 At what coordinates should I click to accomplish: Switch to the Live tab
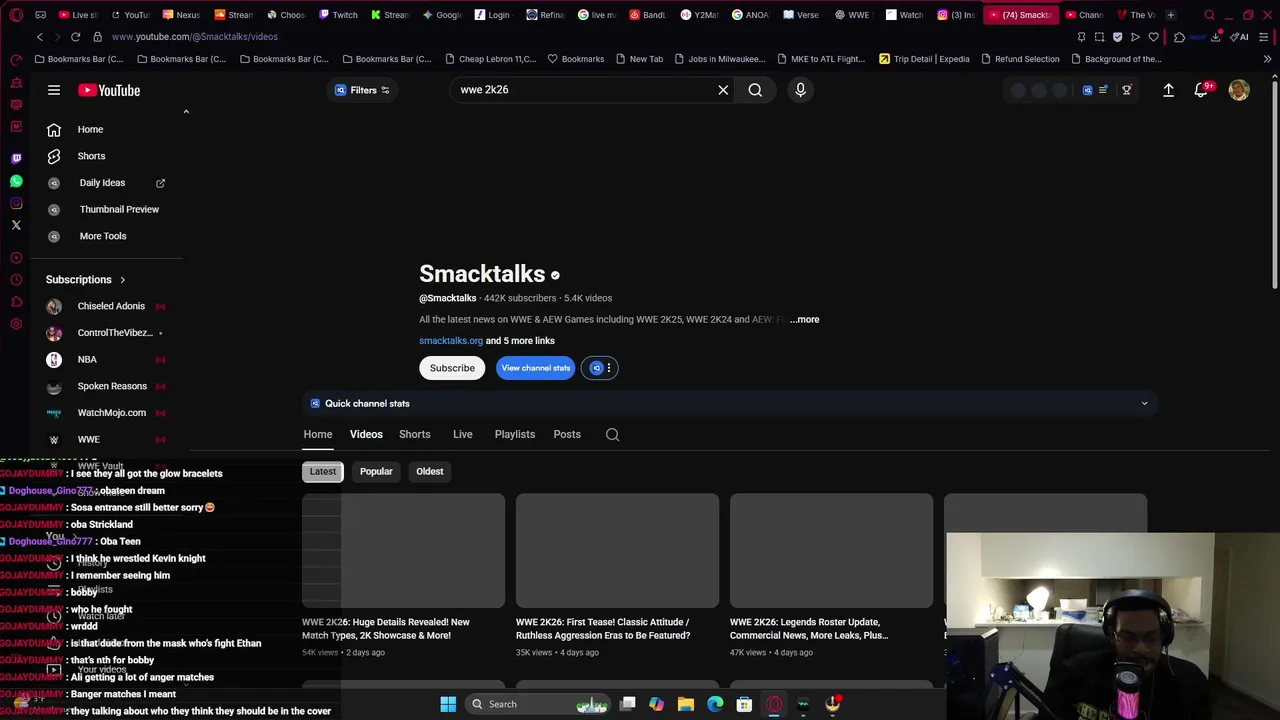pyautogui.click(x=462, y=435)
